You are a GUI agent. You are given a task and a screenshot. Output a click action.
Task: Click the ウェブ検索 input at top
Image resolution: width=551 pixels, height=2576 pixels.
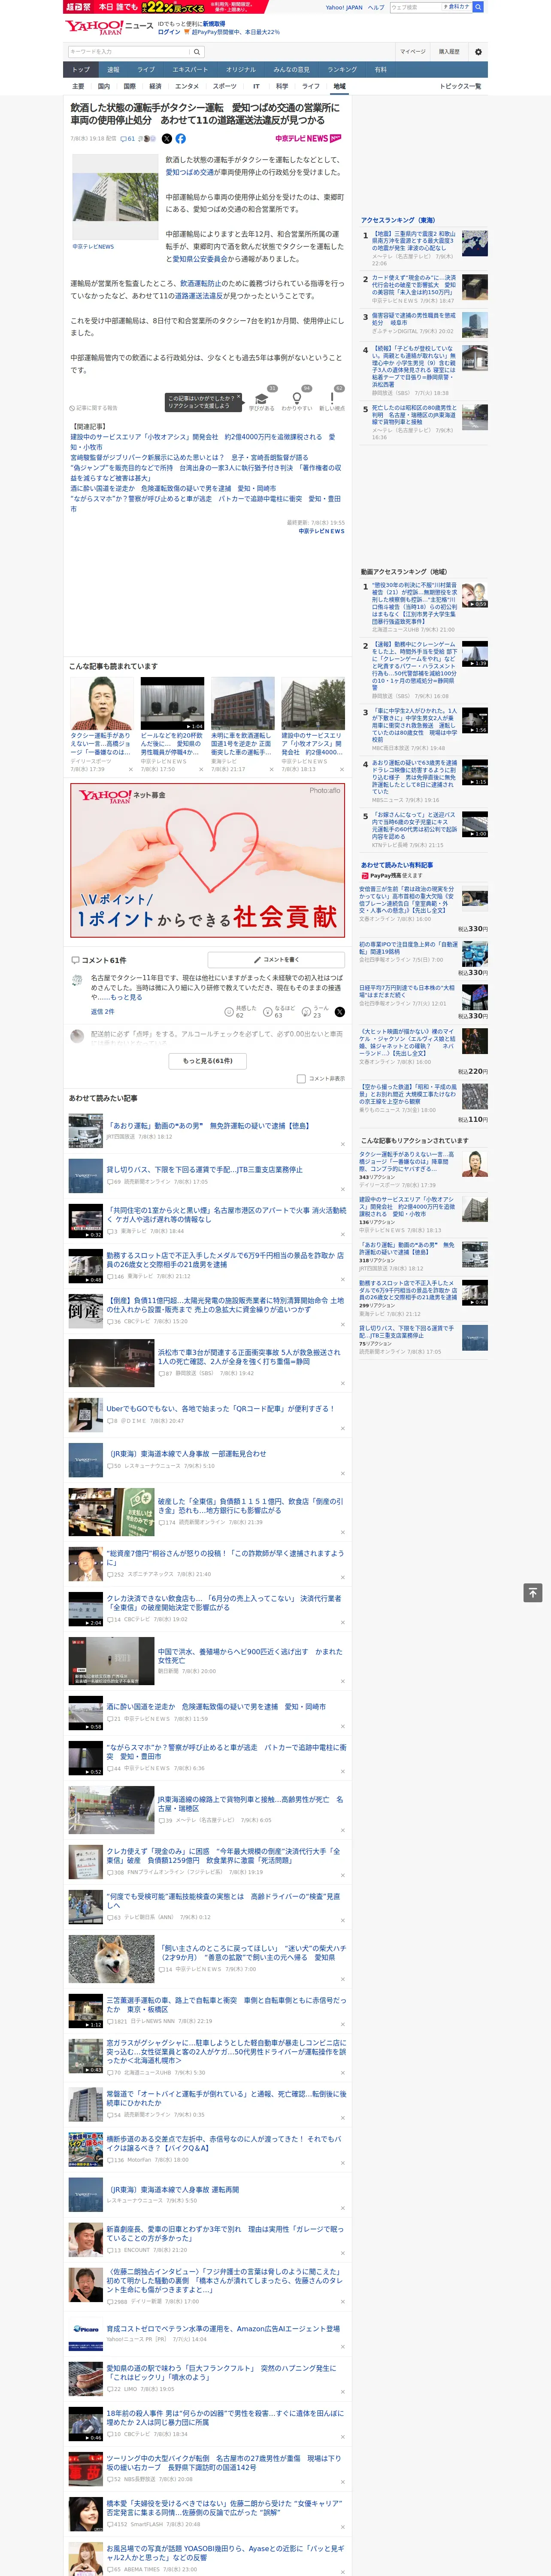tap(415, 7)
